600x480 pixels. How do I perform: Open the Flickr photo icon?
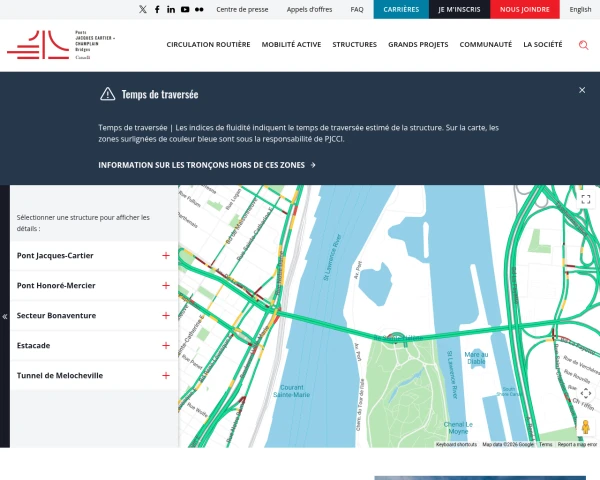[x=199, y=10]
